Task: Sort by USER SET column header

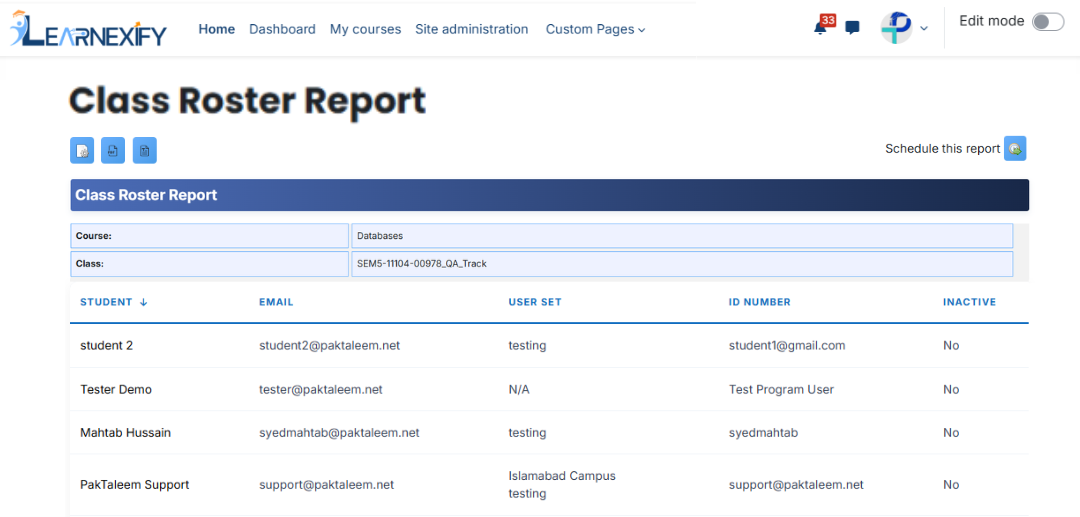Action: pos(534,302)
